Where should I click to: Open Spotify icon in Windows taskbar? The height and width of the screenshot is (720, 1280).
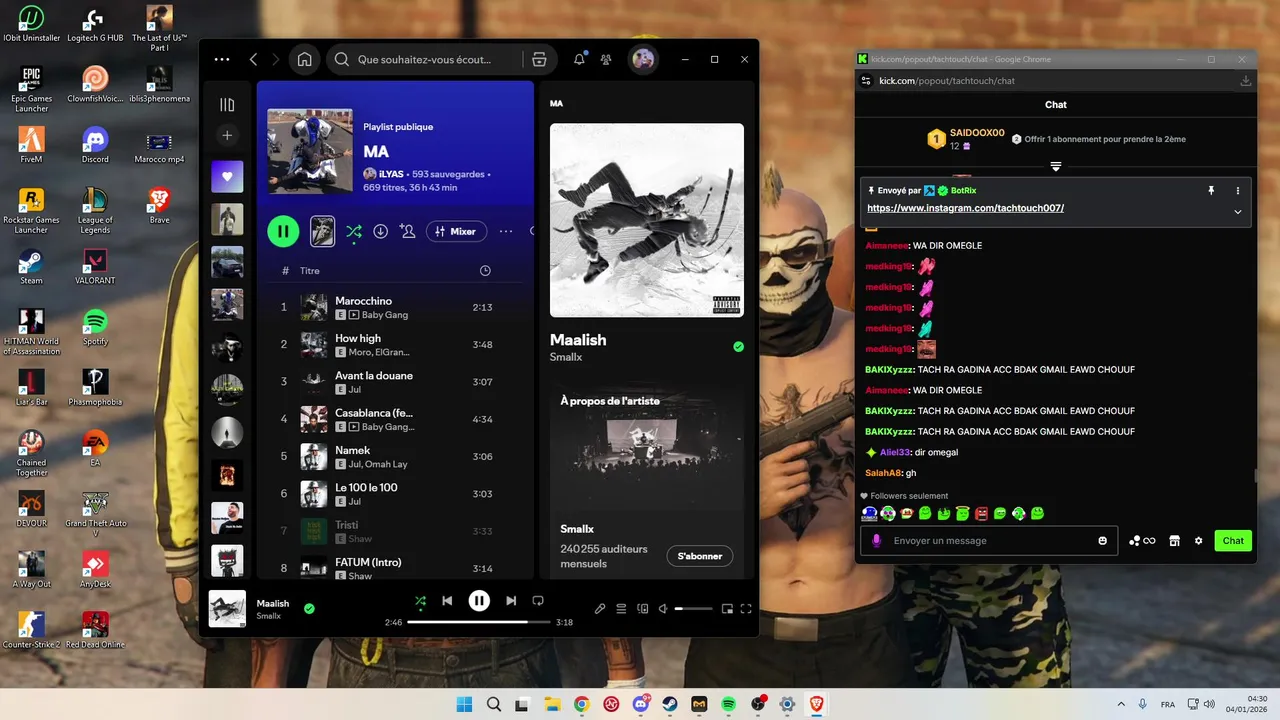coord(728,705)
